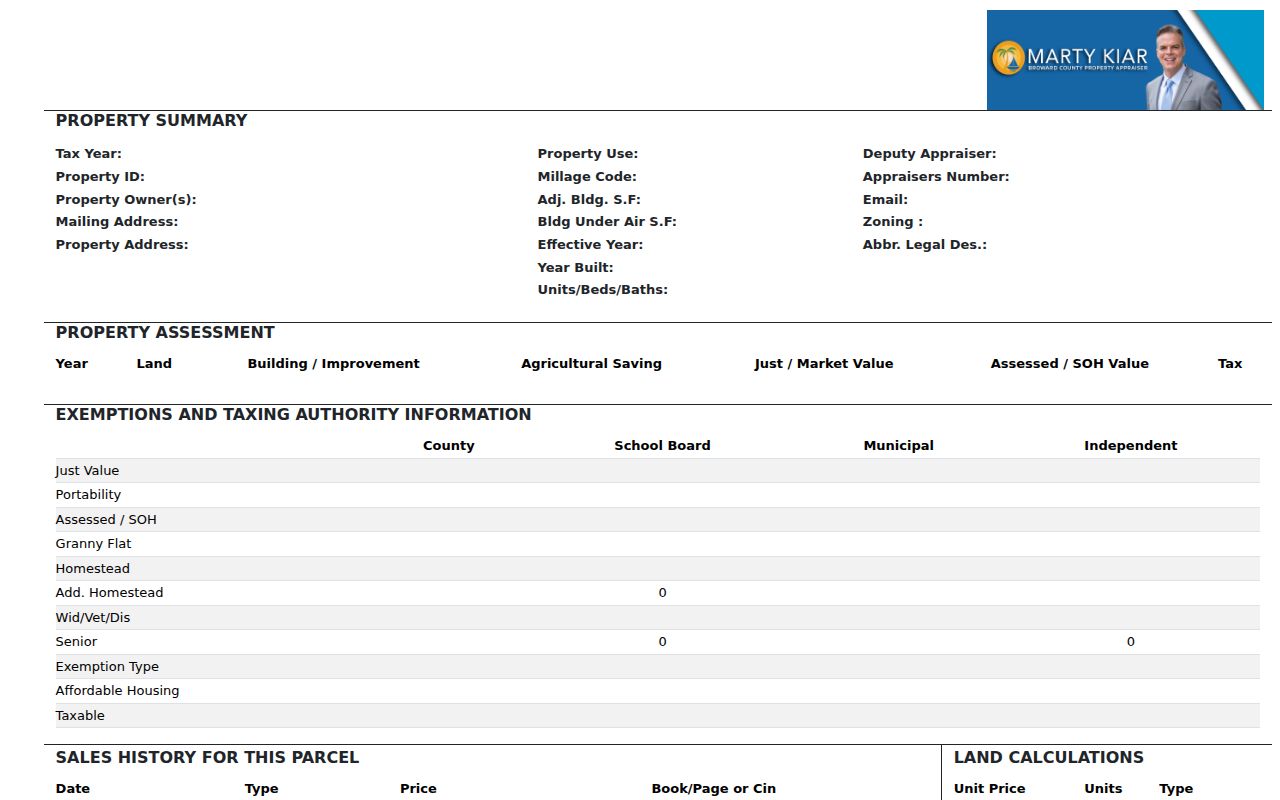Click the Marty Kiar banner logo

[x=1125, y=60]
